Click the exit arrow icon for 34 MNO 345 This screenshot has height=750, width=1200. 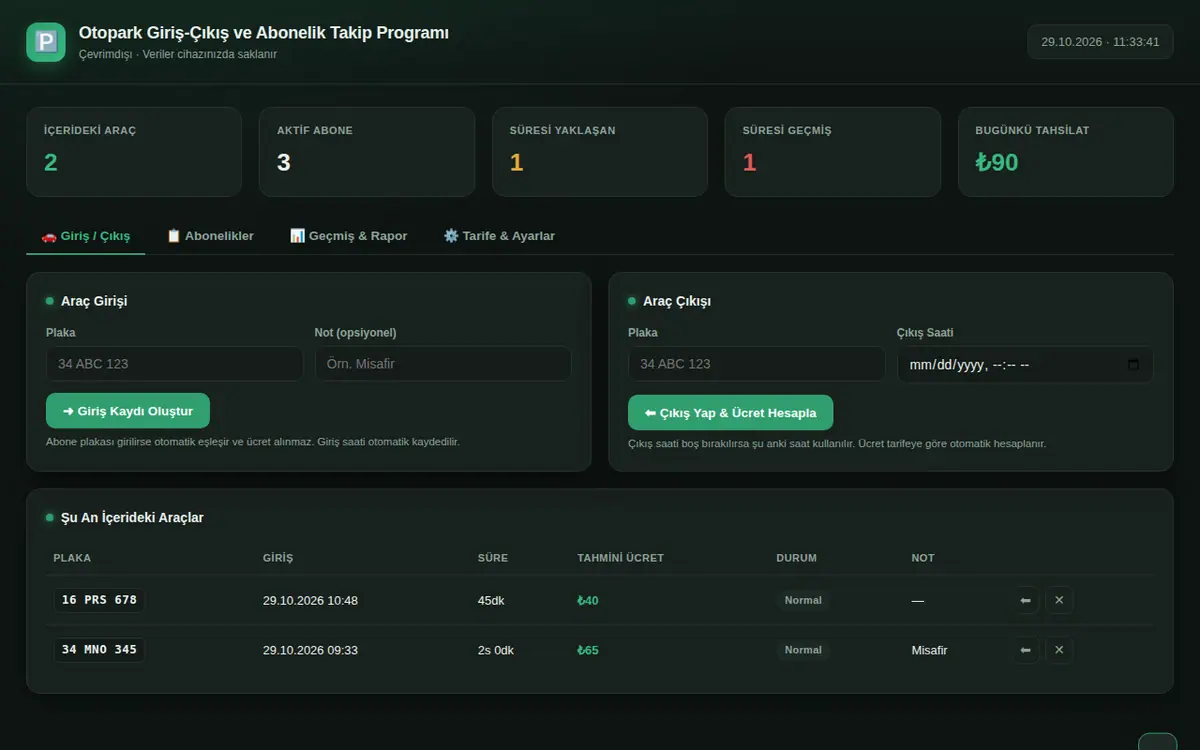point(1025,650)
